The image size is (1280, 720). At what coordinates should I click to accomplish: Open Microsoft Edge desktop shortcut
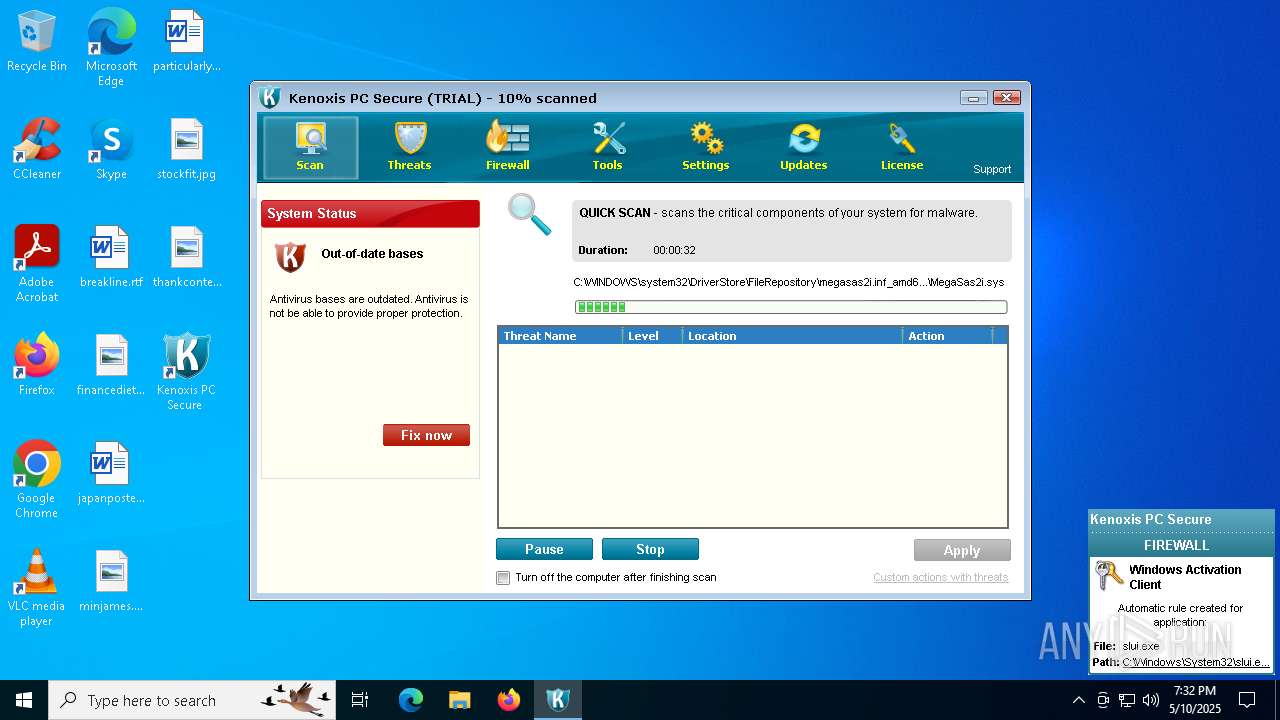tap(111, 48)
